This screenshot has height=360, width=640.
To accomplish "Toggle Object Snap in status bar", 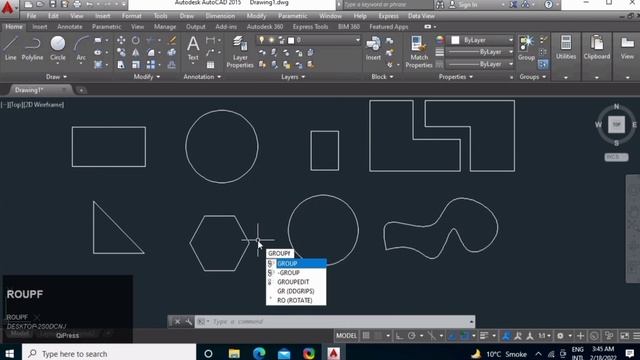I will point(464,336).
